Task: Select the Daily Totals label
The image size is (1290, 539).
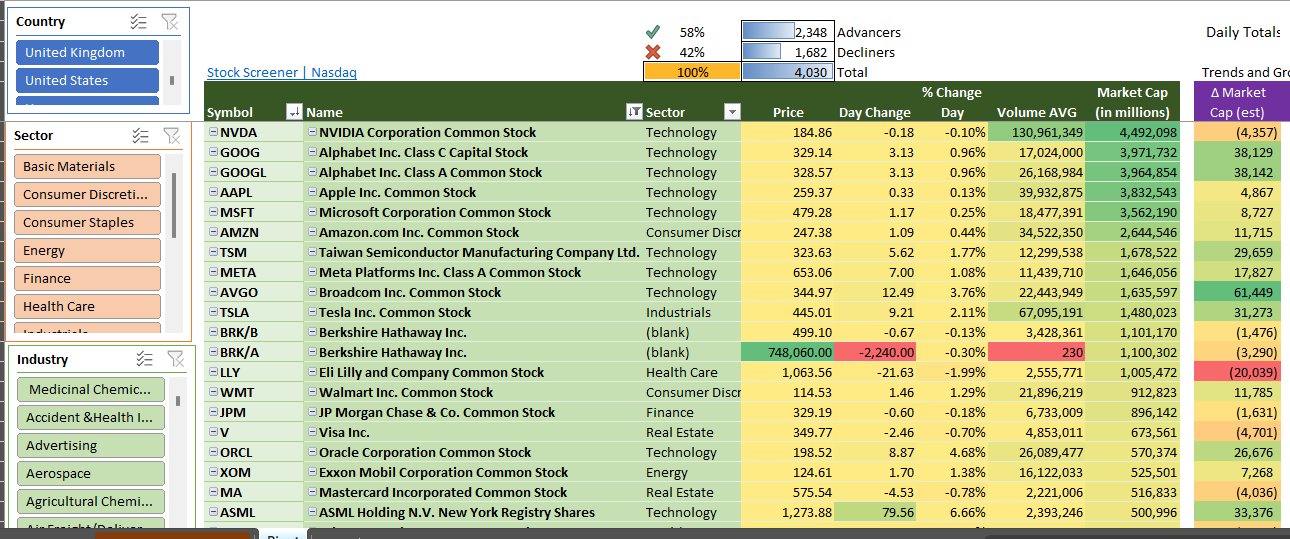Action: tap(1243, 32)
